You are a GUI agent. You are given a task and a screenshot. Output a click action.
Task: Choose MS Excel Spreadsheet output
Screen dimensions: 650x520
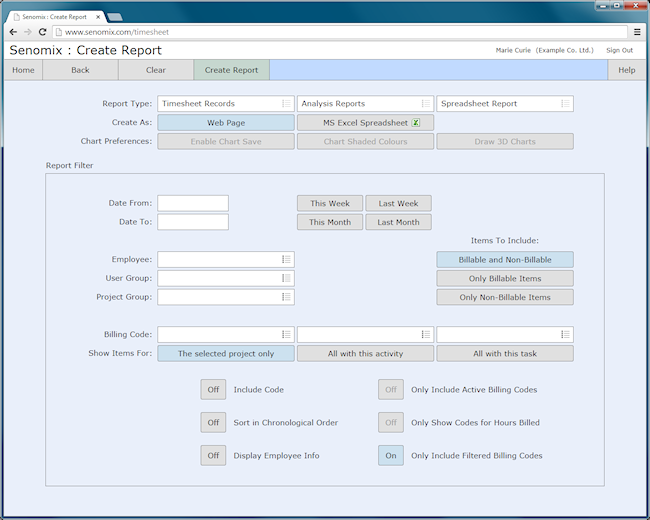click(365, 123)
